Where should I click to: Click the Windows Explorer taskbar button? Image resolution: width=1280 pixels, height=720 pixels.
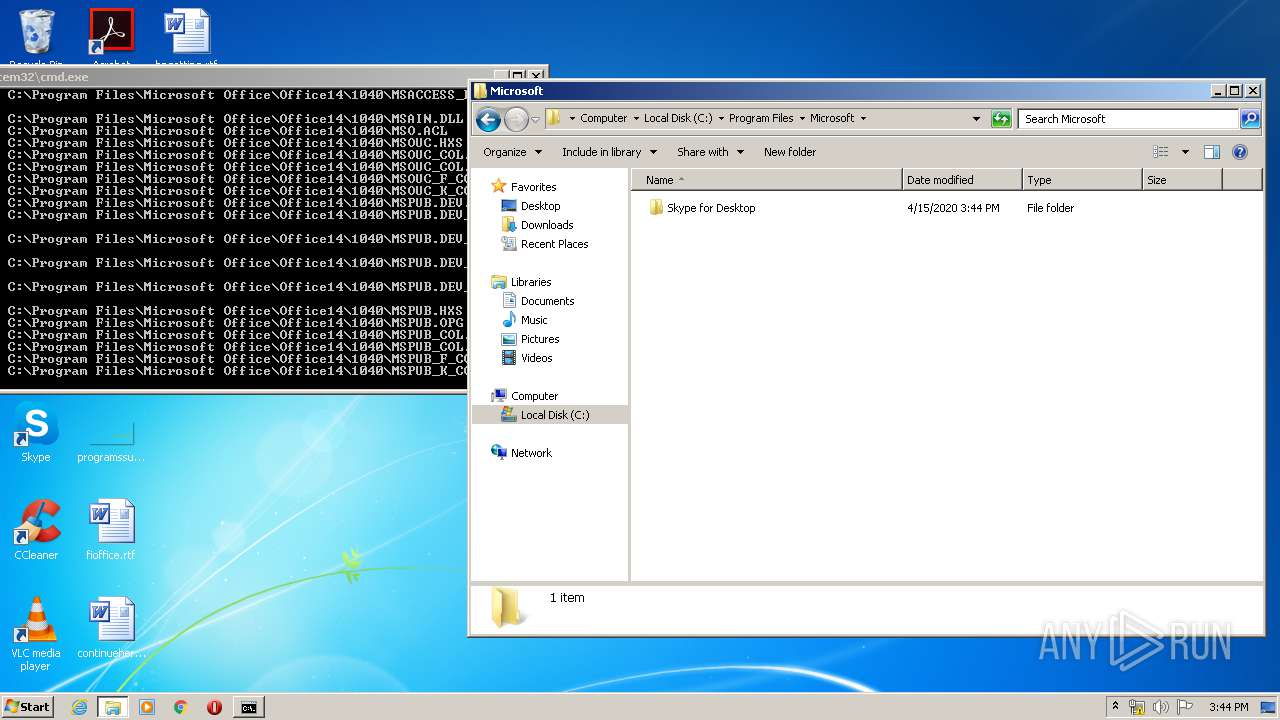[x=113, y=707]
